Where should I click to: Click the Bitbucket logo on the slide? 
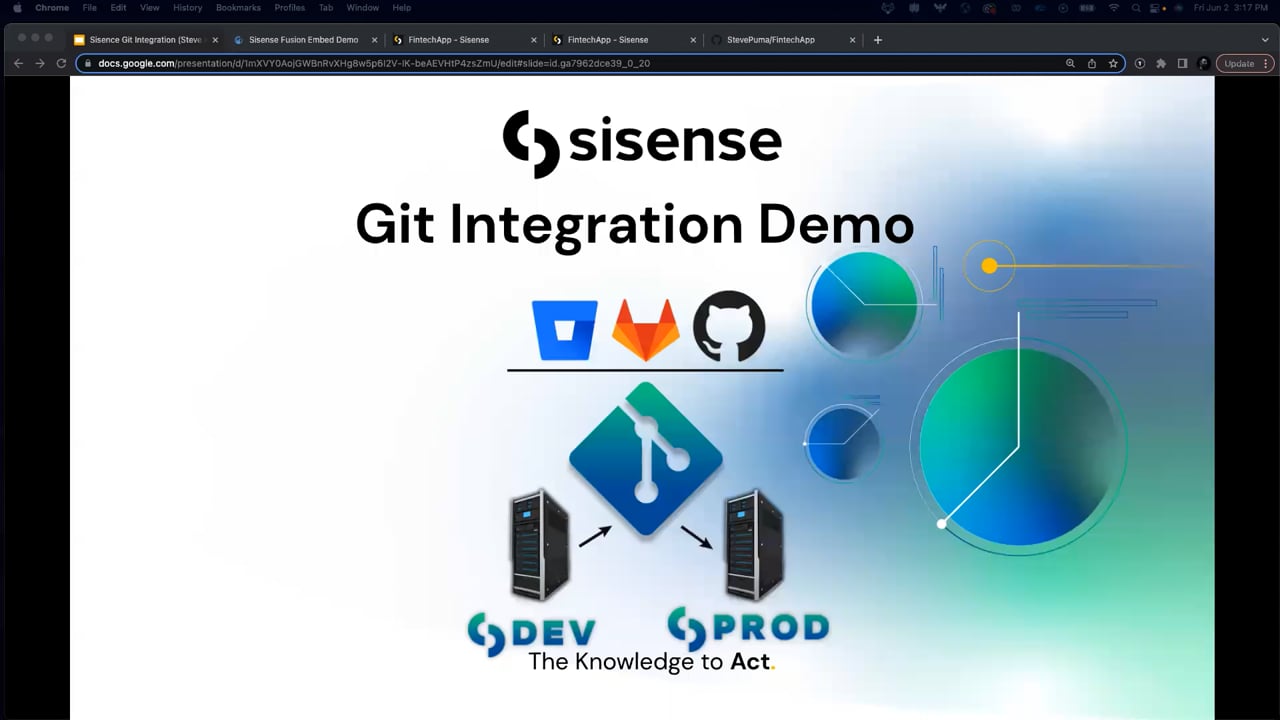pos(565,328)
